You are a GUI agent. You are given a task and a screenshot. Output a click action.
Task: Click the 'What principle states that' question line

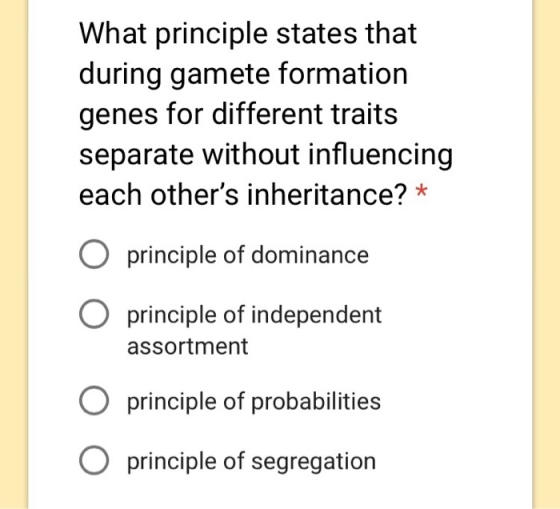(x=248, y=34)
